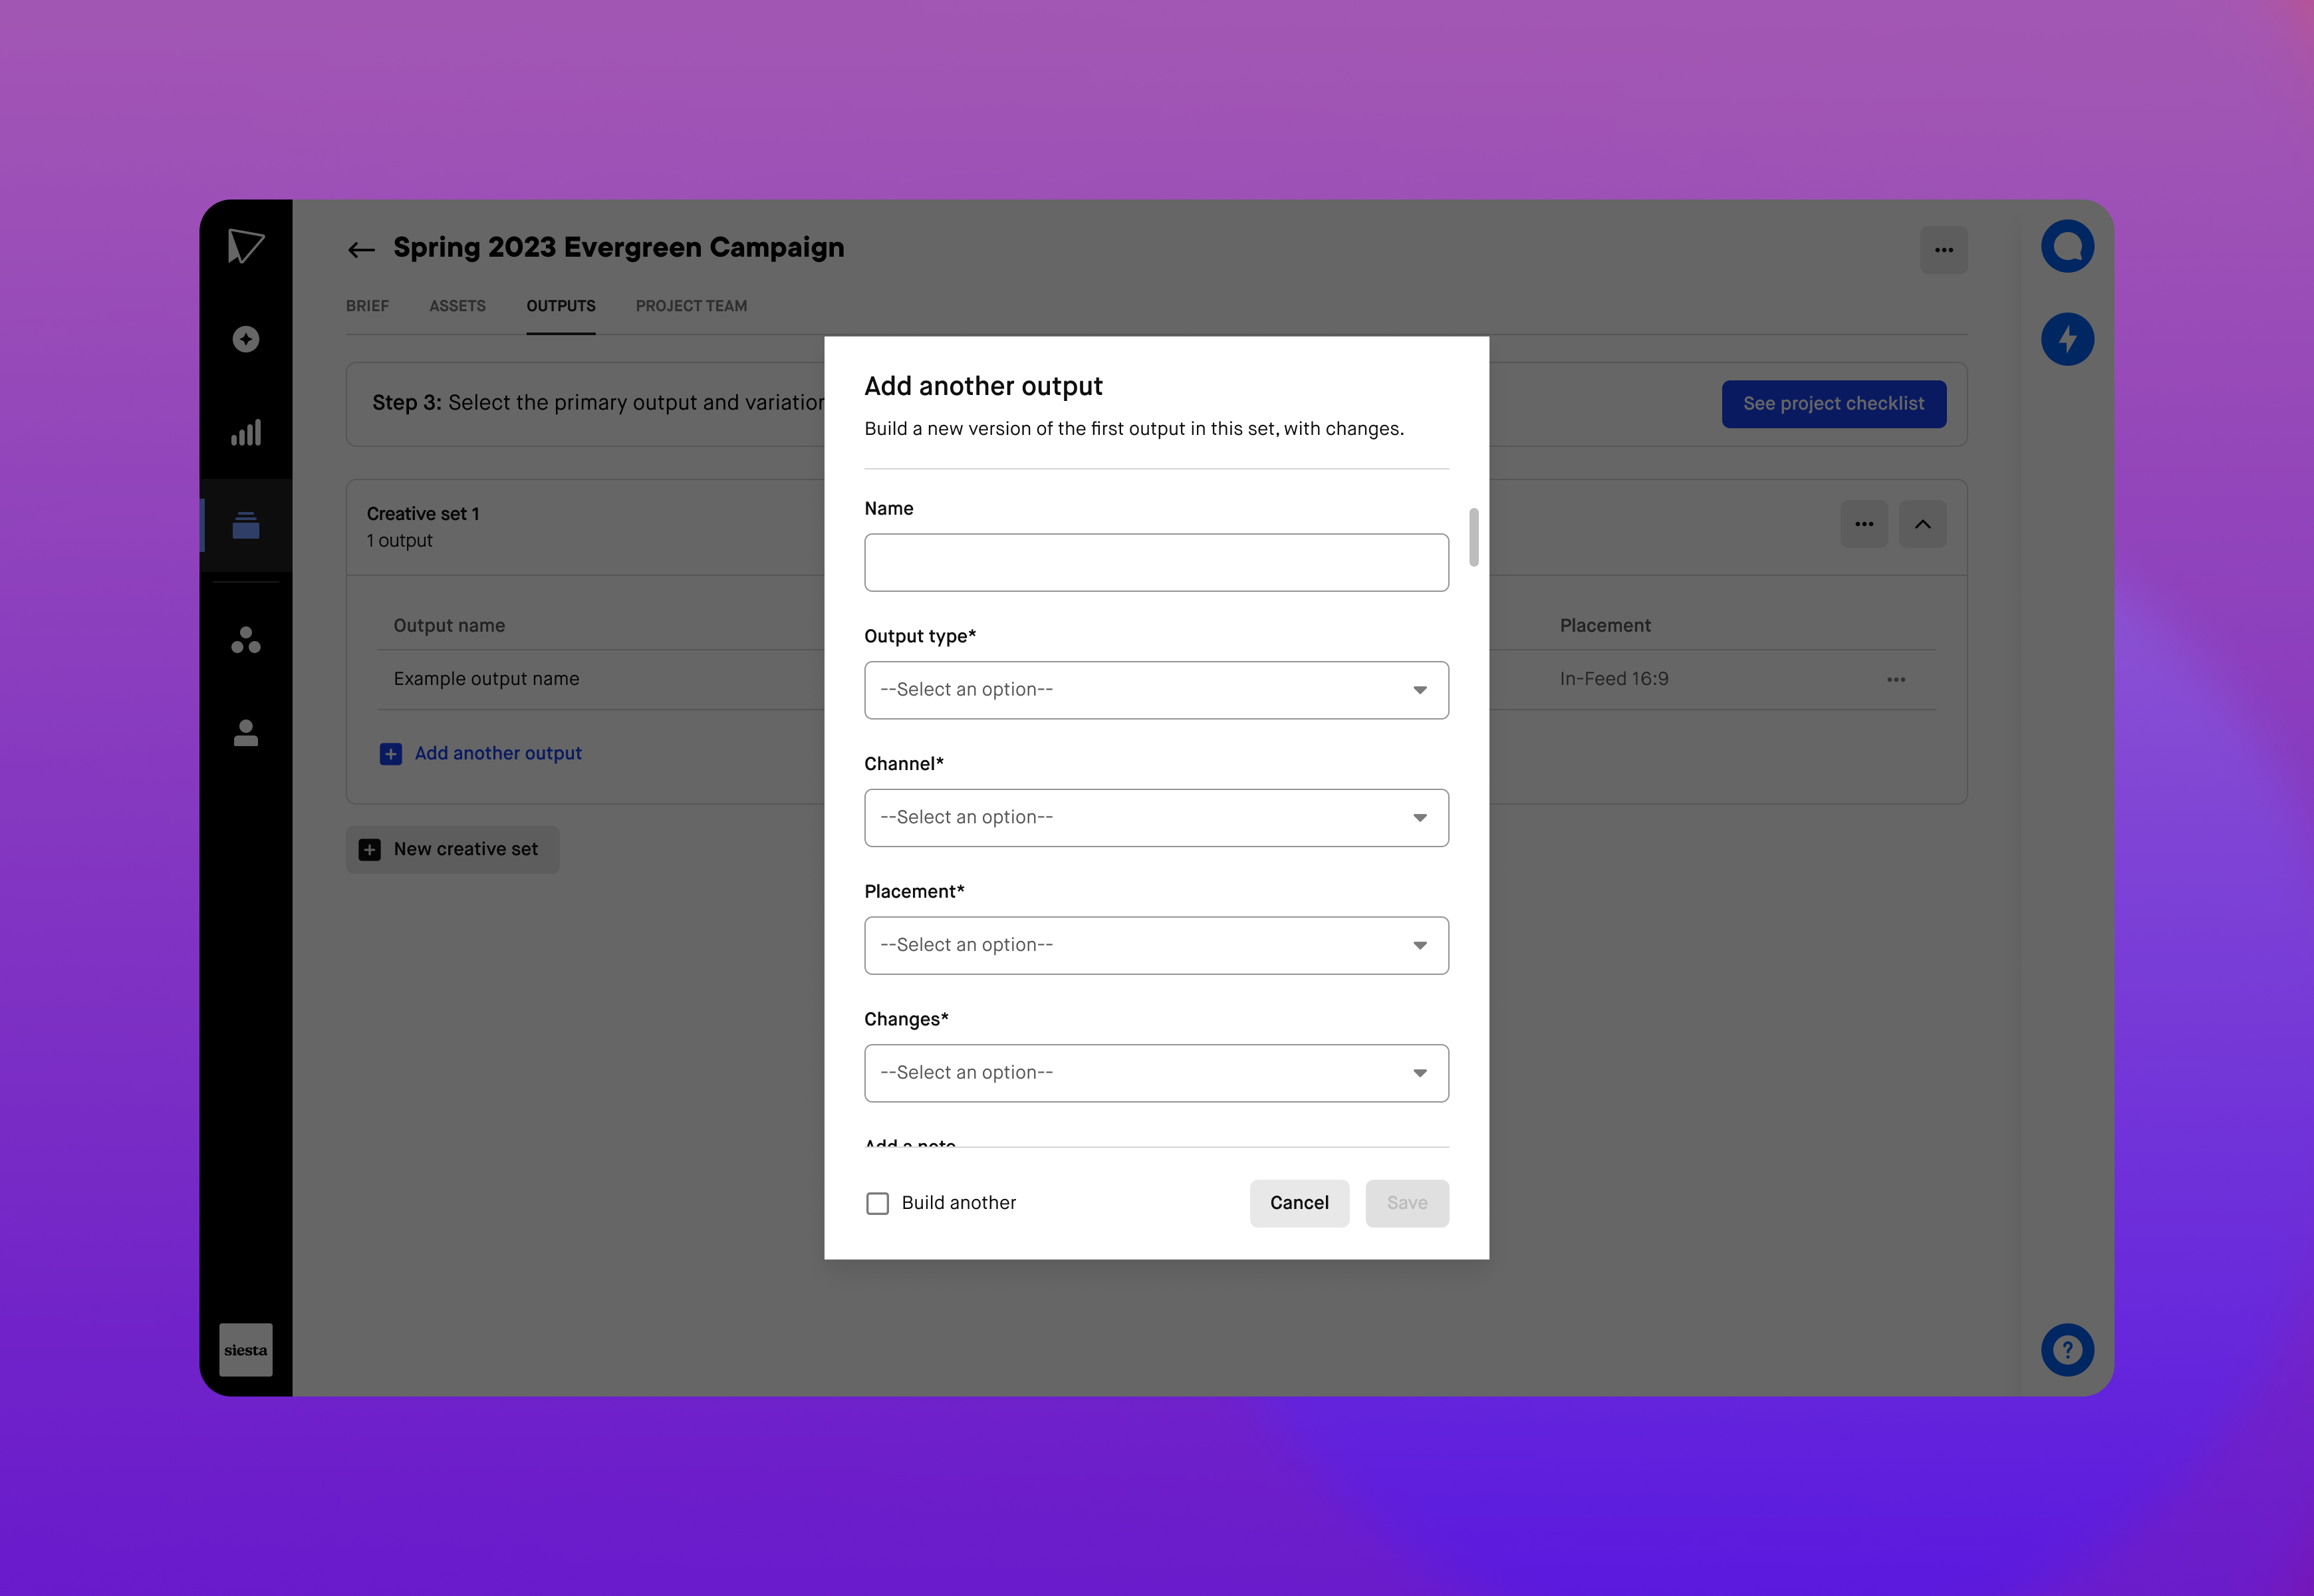This screenshot has width=2314, height=1596.
Task: Expand the Placement dropdown selector
Action: [x=1155, y=944]
